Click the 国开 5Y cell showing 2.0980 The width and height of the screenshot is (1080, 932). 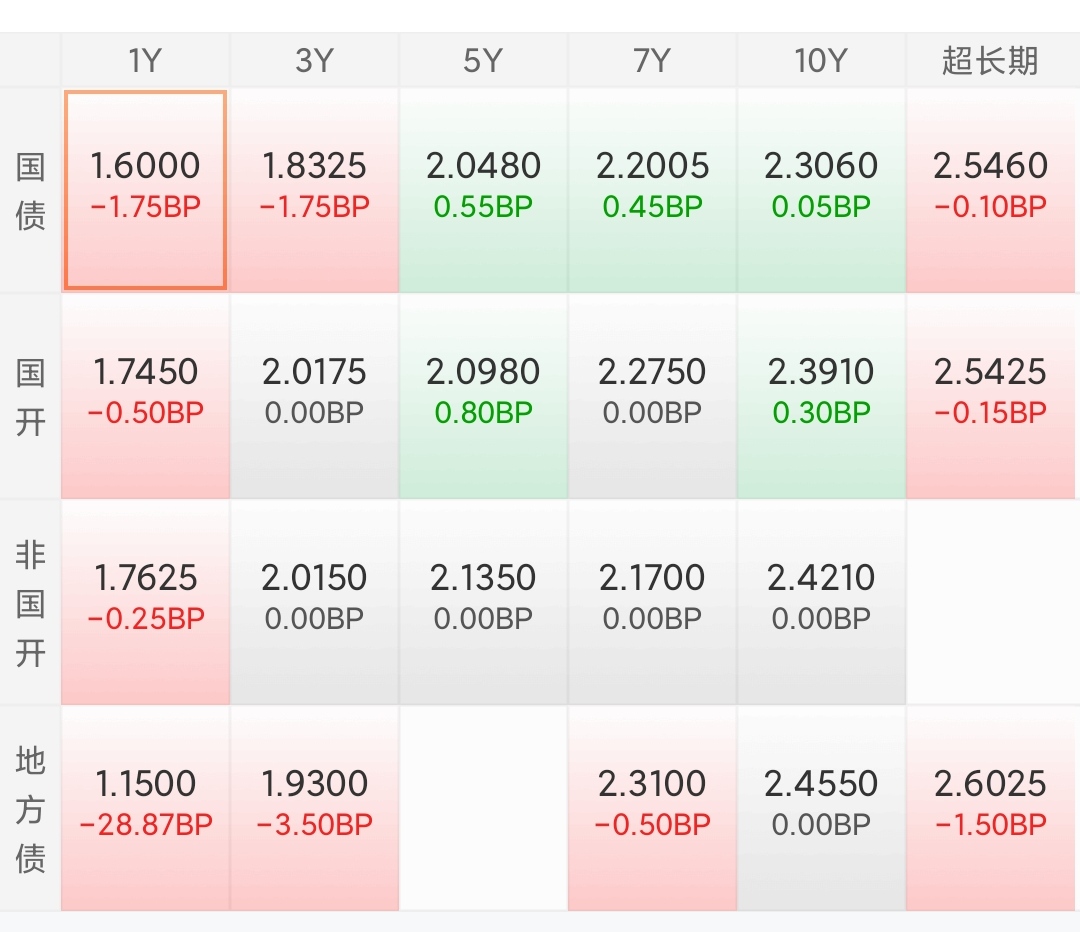pos(483,397)
